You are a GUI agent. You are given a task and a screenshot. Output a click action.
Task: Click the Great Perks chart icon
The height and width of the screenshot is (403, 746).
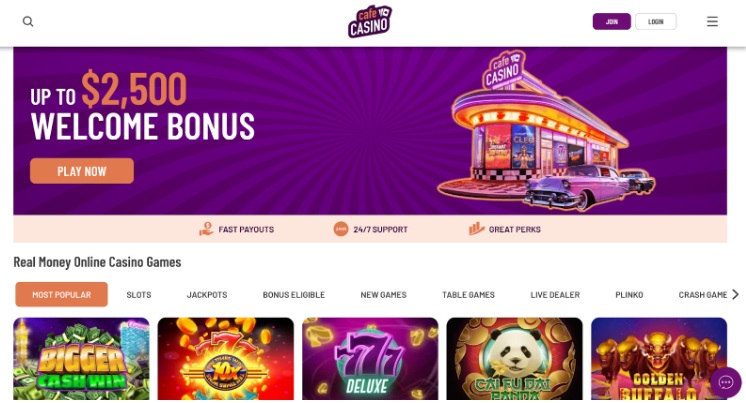[476, 229]
